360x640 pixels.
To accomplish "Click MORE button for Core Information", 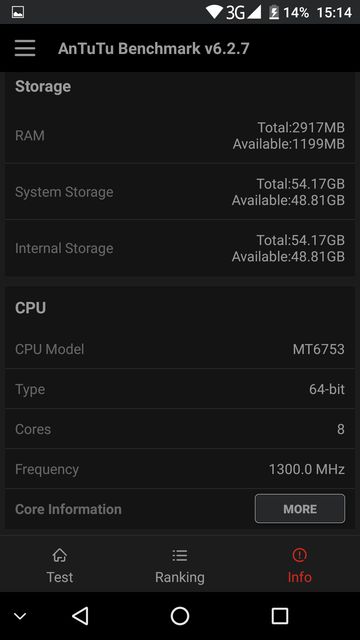I will click(300, 509).
